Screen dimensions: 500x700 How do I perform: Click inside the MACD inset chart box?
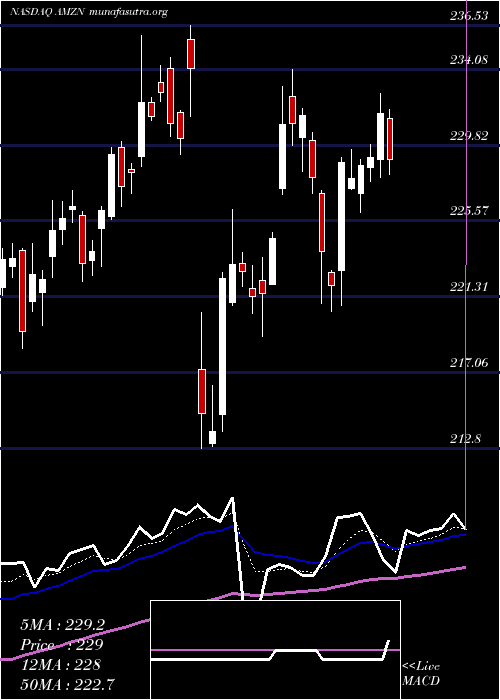(275, 650)
